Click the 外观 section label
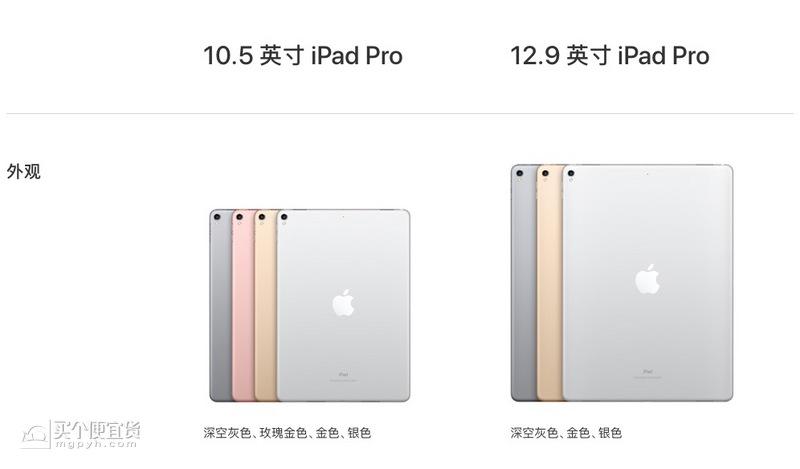 click(x=23, y=171)
